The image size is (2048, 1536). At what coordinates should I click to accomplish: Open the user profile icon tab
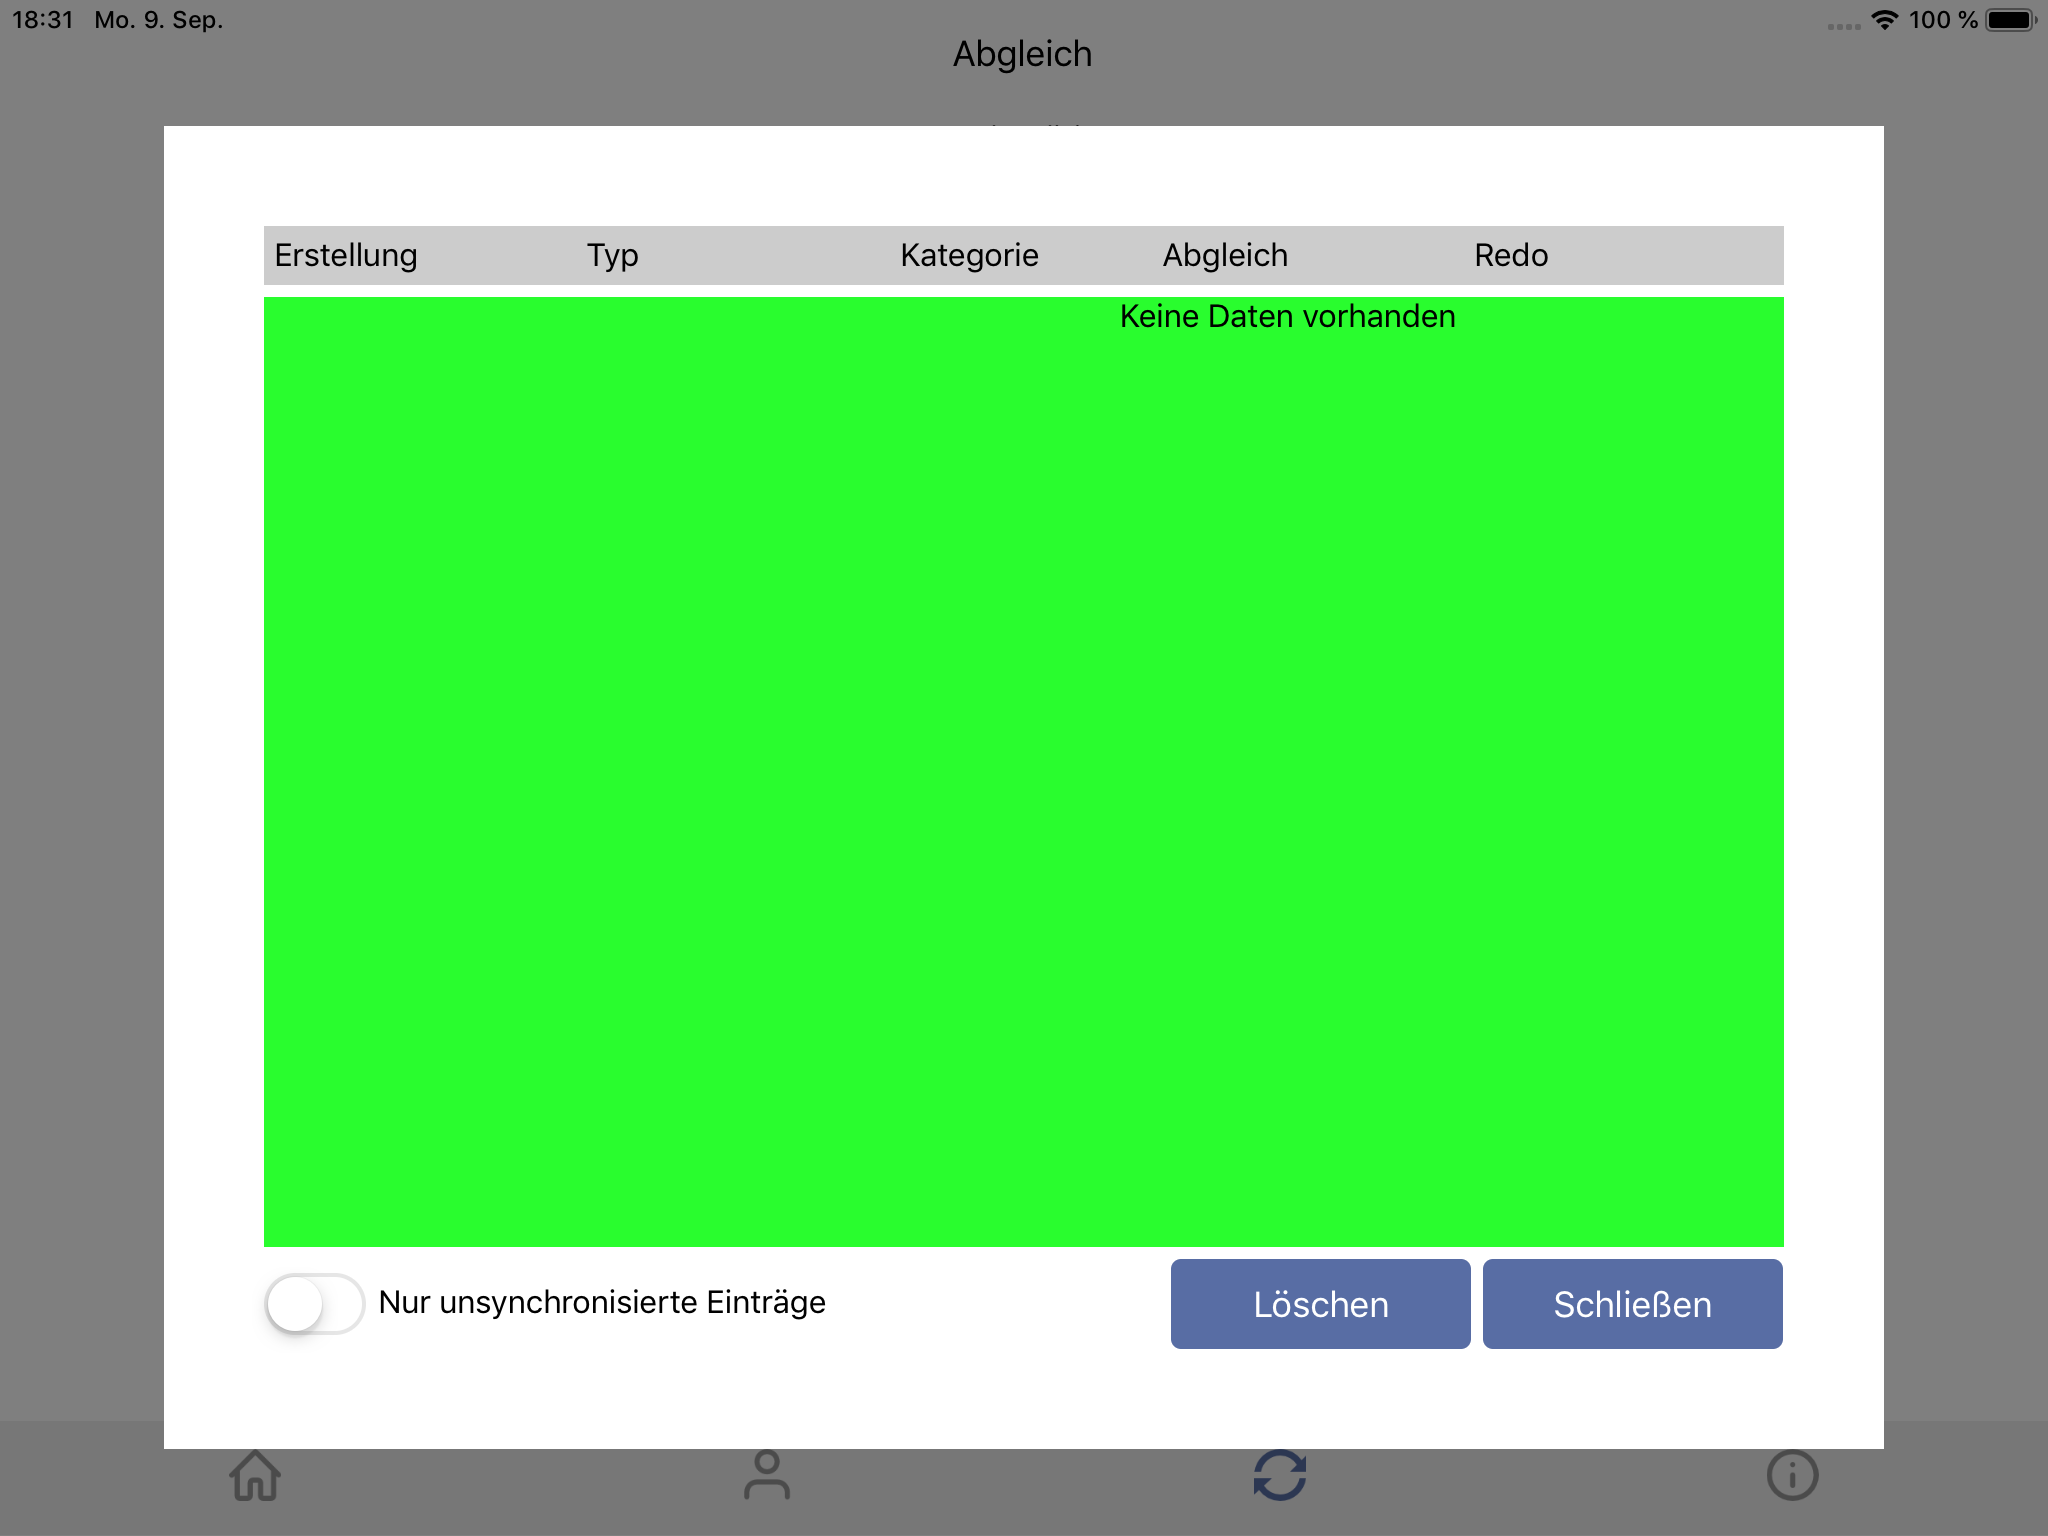pyautogui.click(x=767, y=1476)
